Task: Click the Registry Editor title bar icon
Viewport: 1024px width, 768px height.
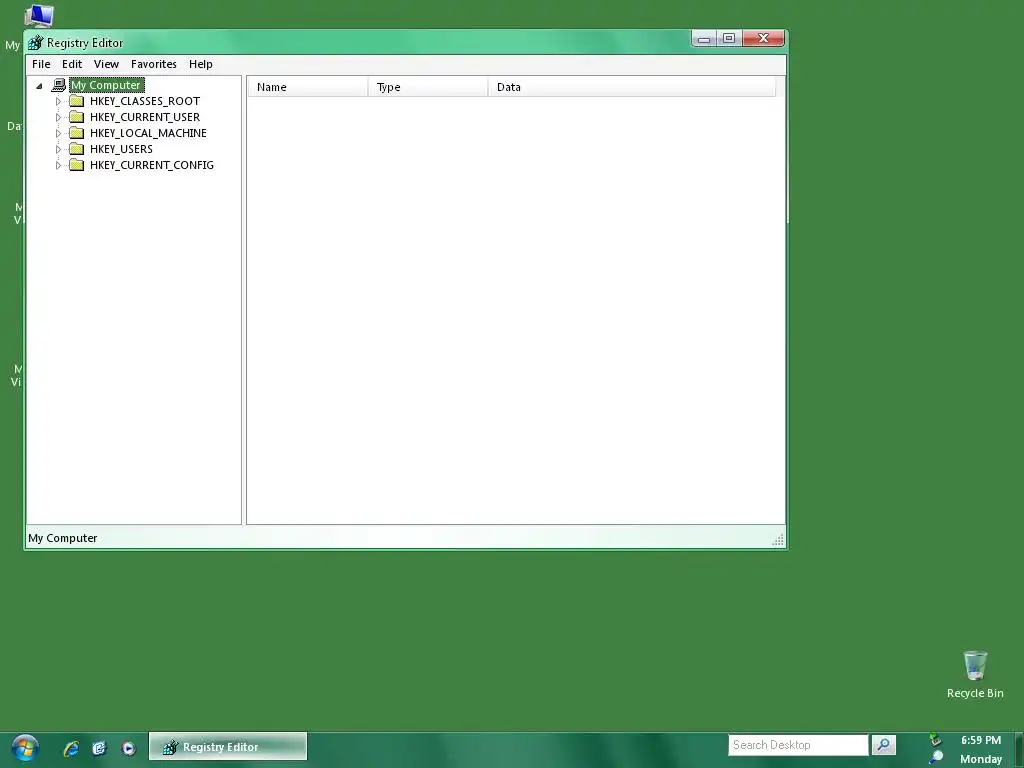Action: 35,42
